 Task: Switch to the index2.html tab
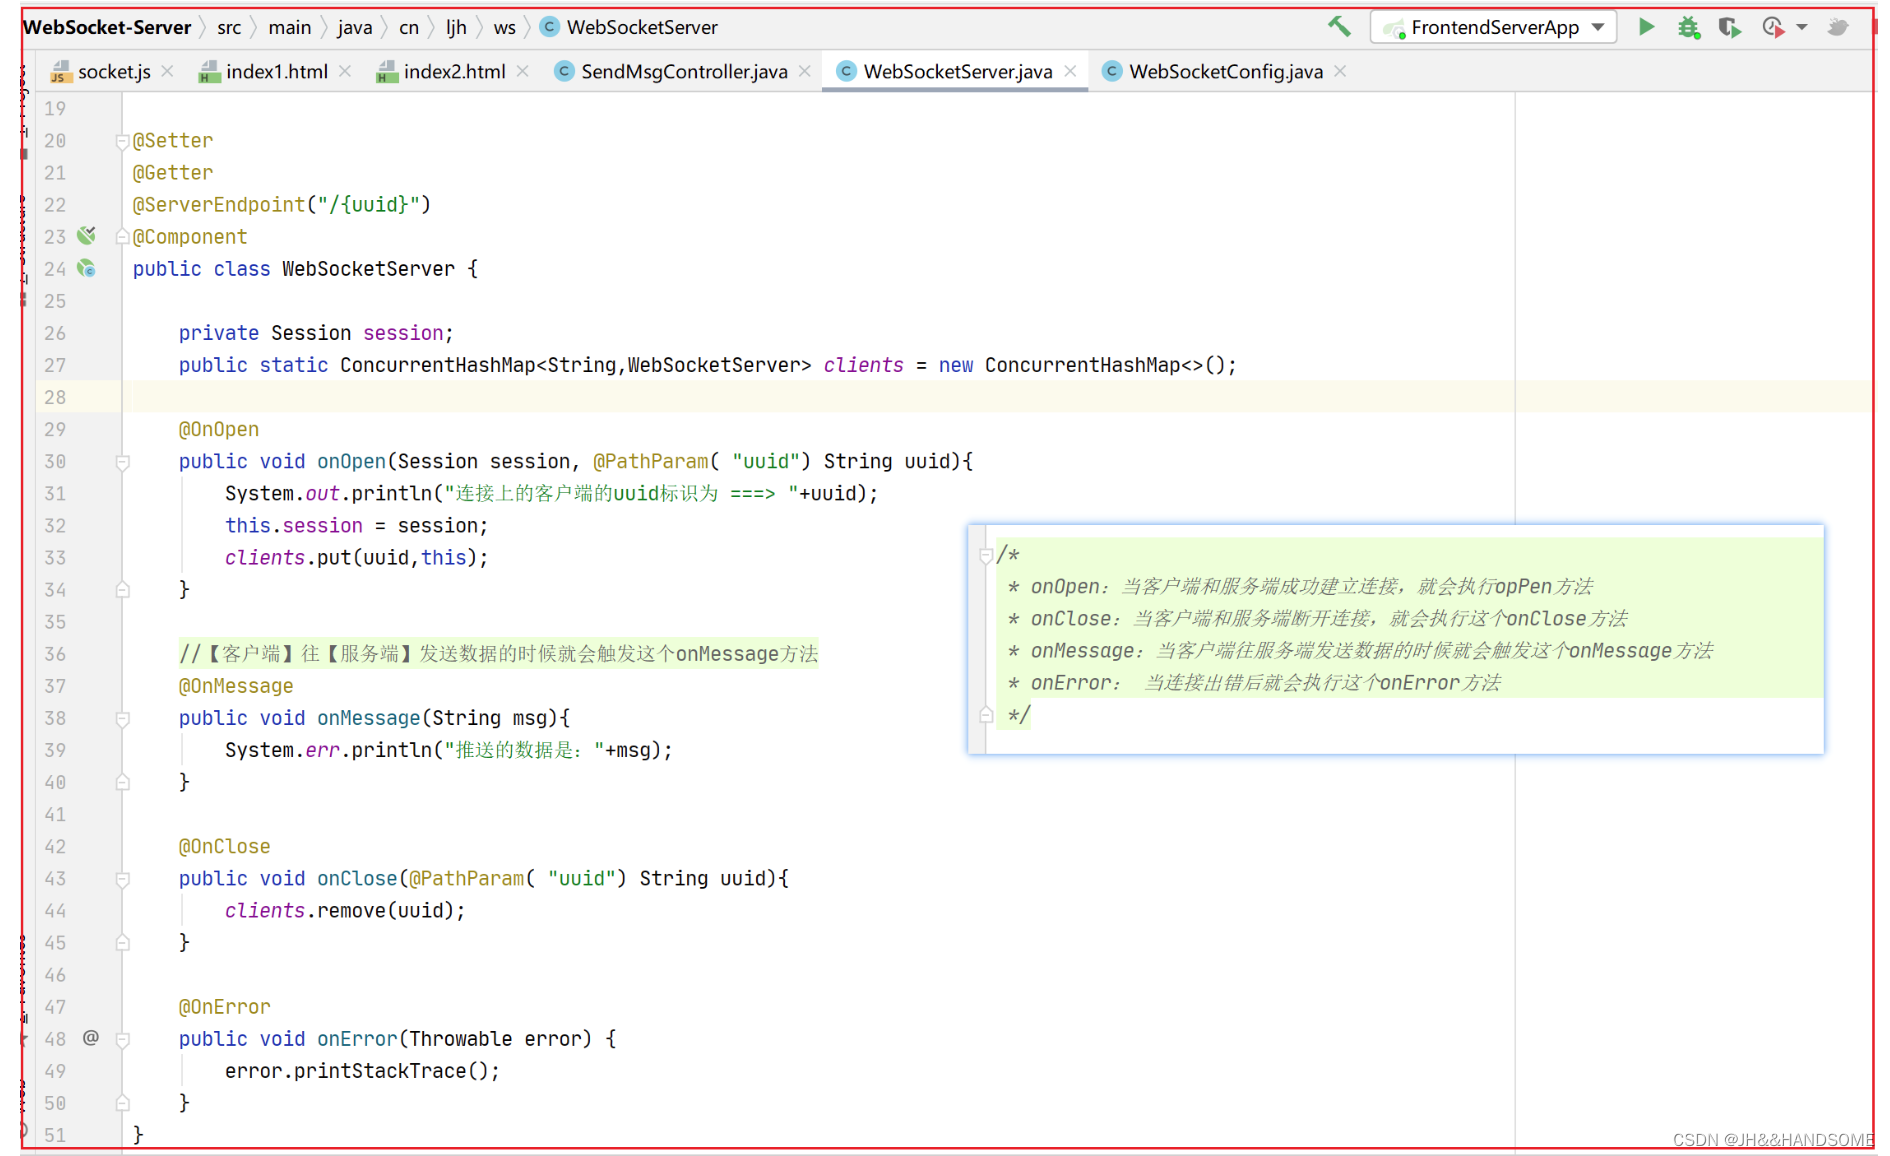click(455, 71)
